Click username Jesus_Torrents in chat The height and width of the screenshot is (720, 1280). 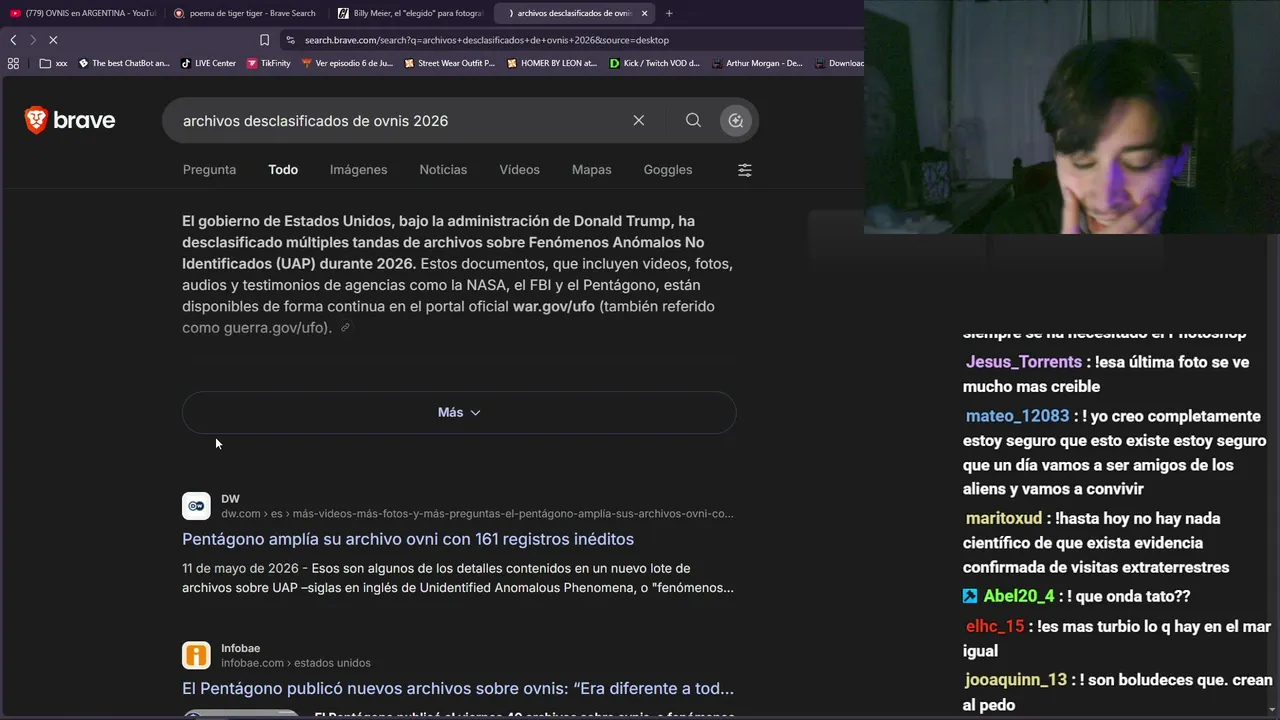click(1024, 362)
